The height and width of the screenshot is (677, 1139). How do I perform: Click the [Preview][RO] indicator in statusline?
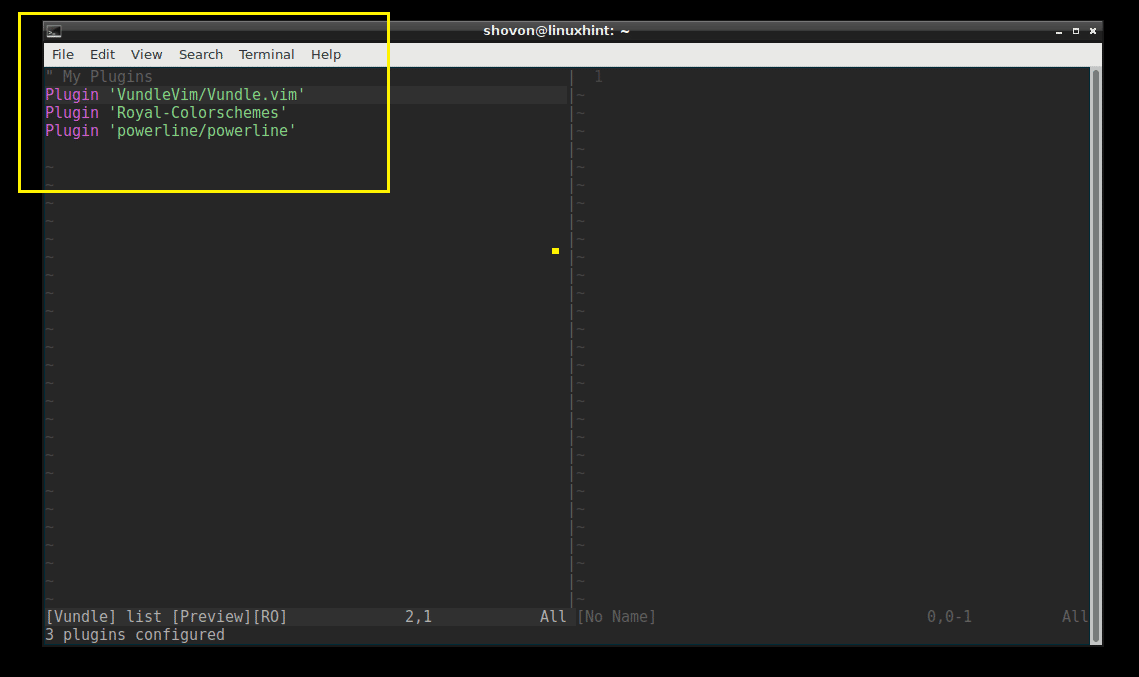[231, 616]
